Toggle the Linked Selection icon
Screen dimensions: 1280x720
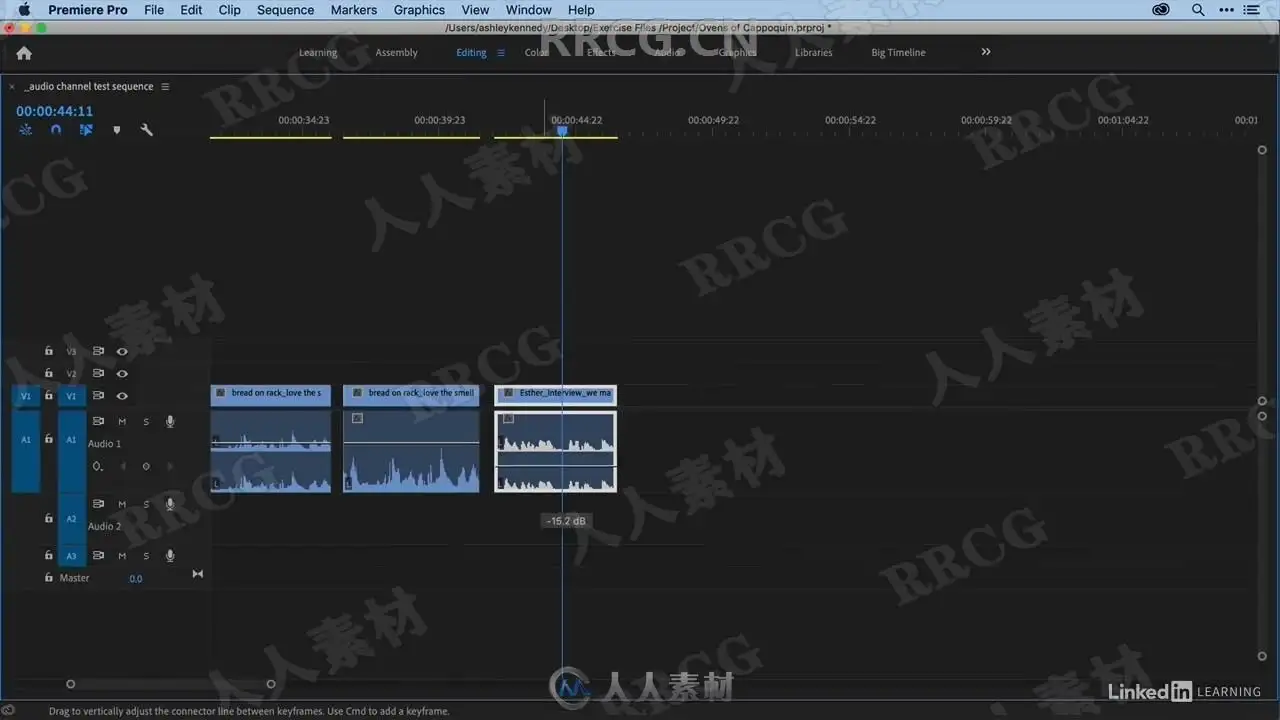(86, 130)
